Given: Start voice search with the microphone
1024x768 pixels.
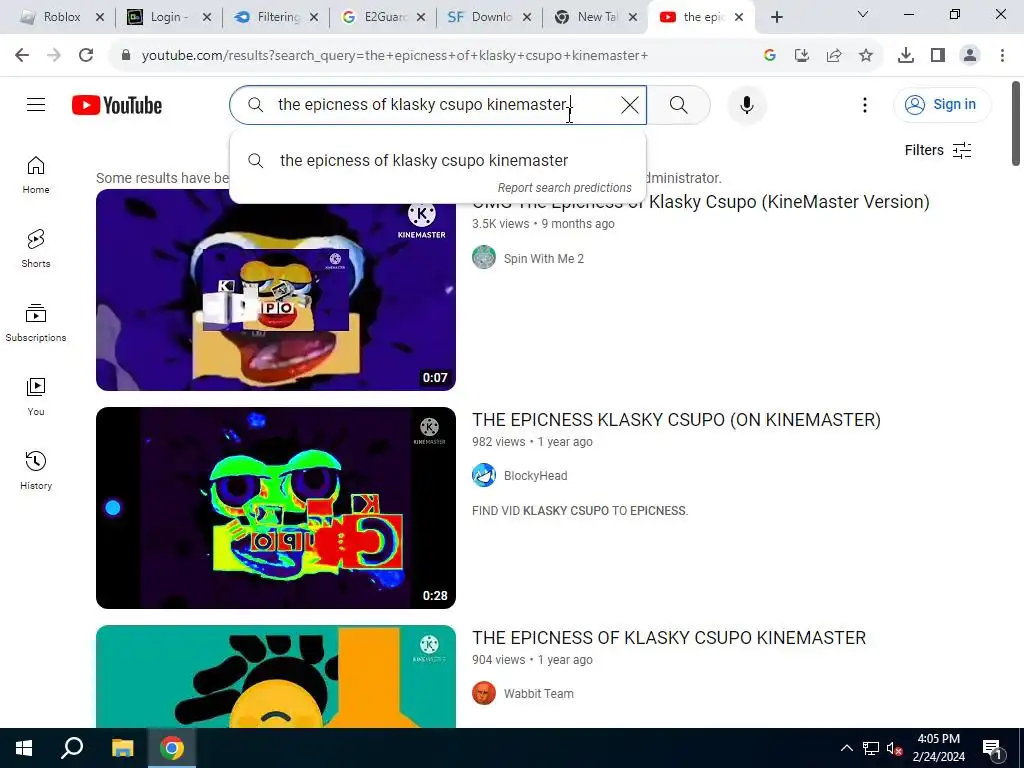Looking at the screenshot, I should coord(746,104).
